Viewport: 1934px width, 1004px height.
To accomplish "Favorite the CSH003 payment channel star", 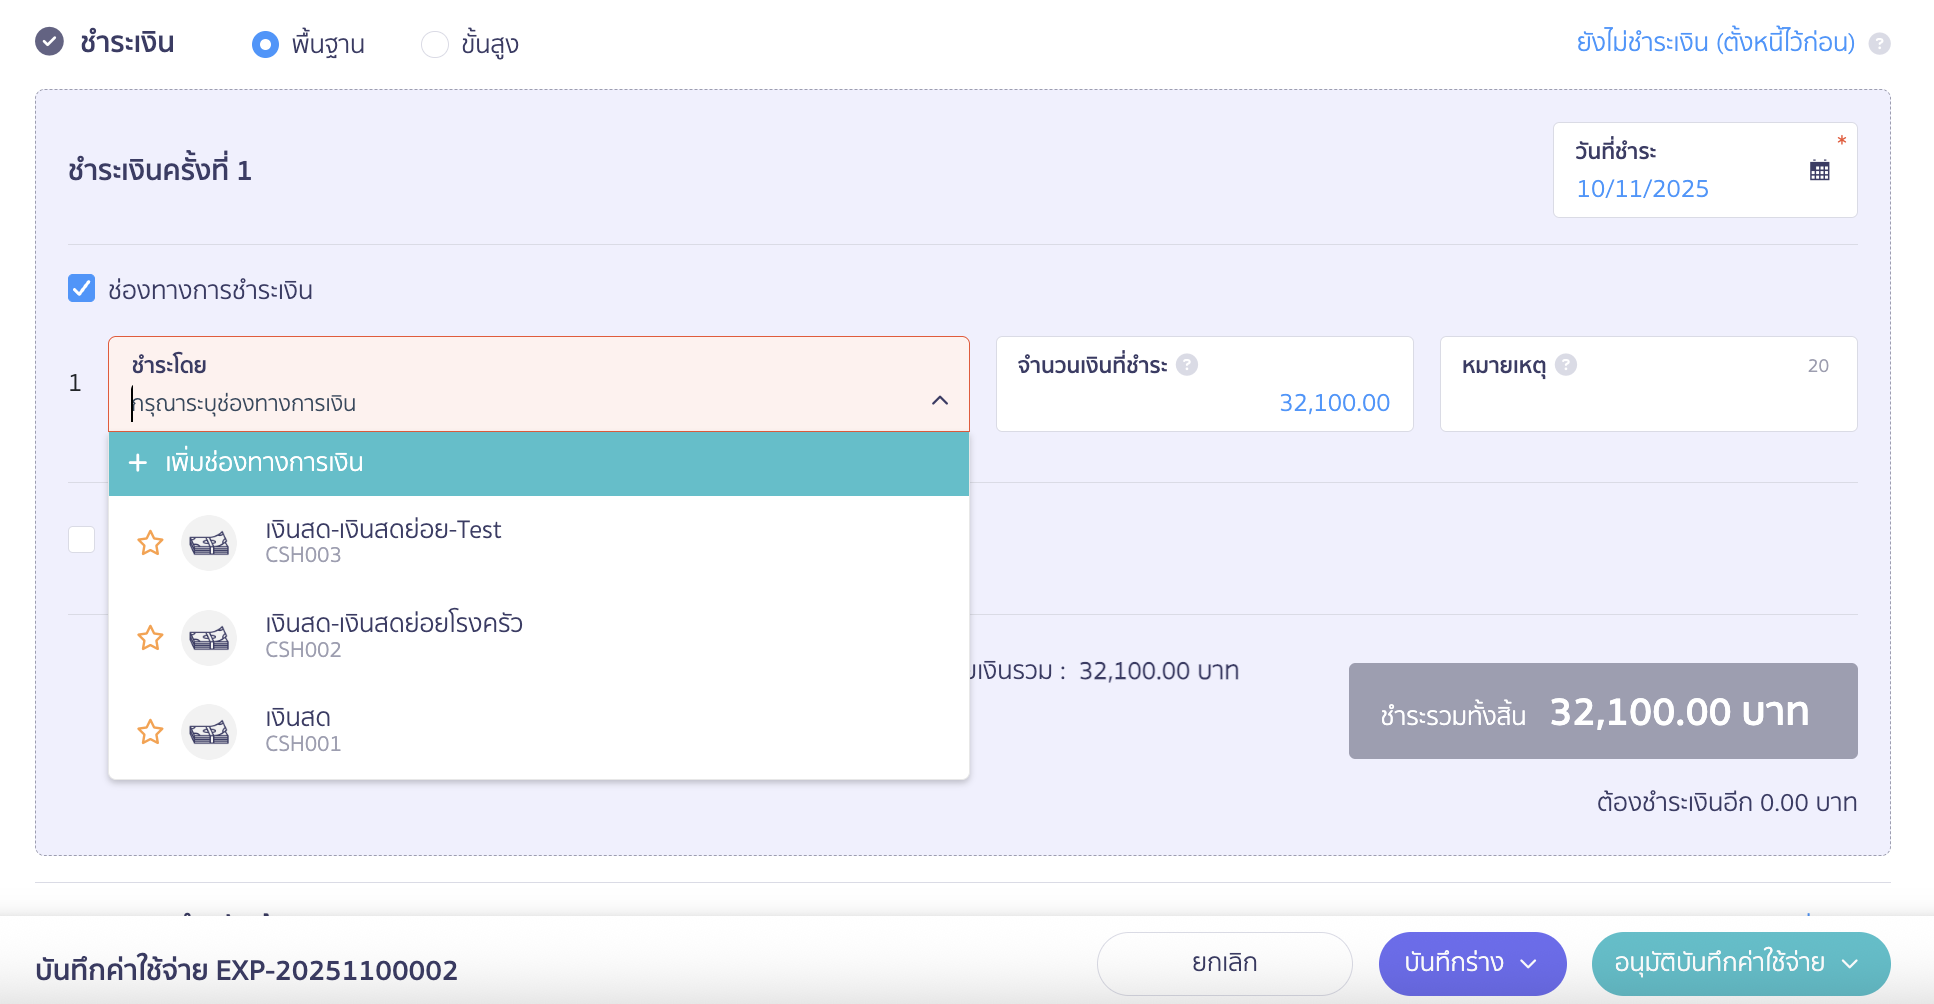I will point(150,543).
